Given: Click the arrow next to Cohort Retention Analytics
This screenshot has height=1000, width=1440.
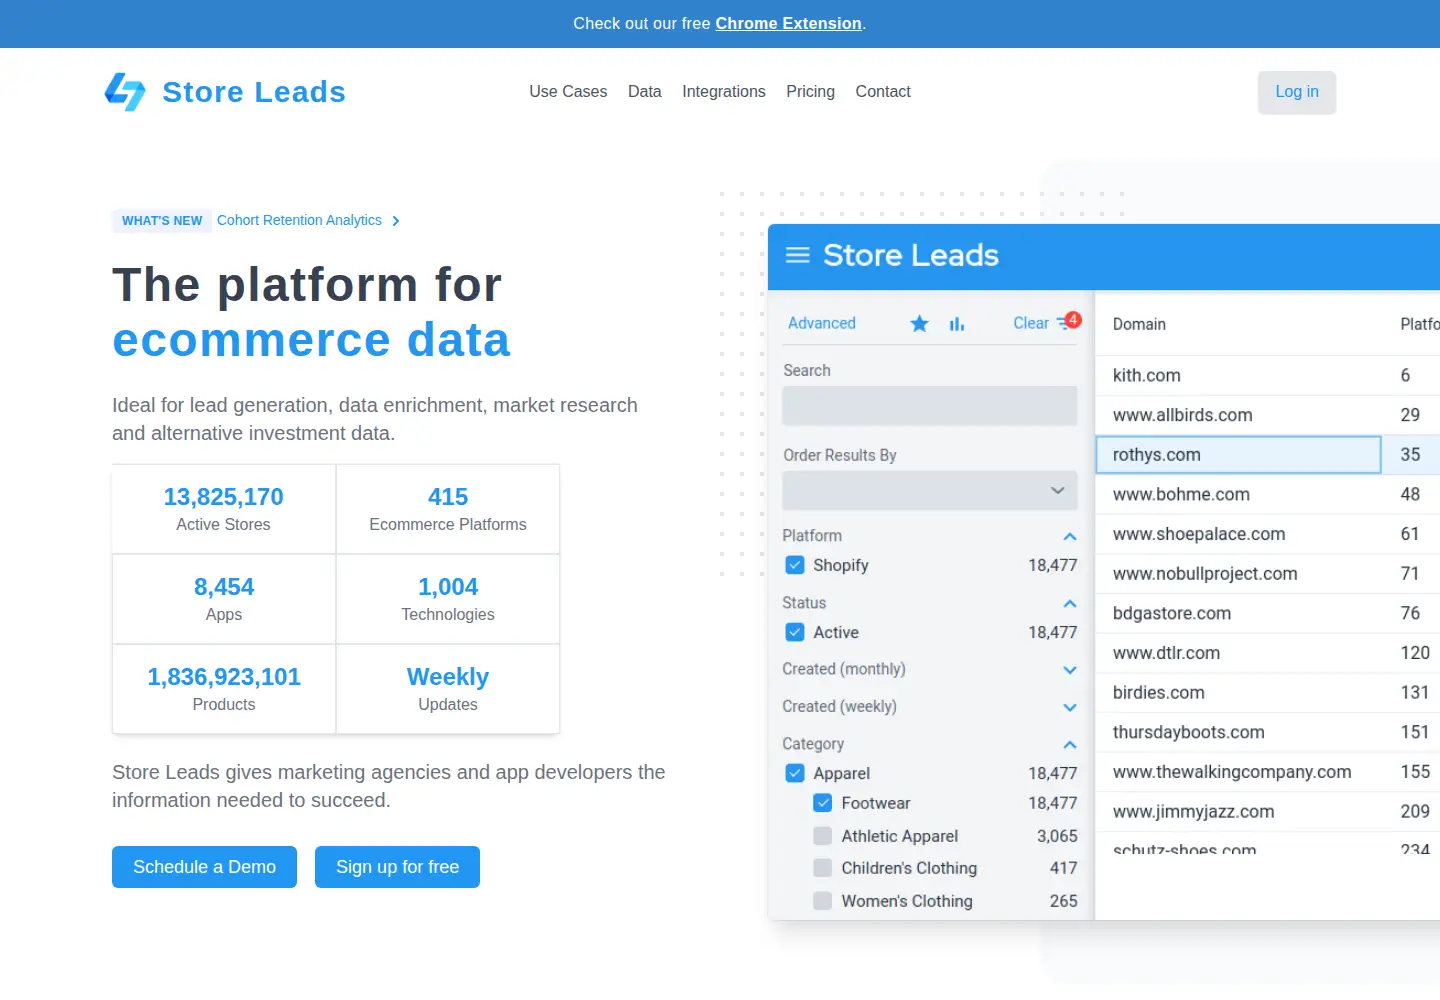Looking at the screenshot, I should [x=396, y=221].
